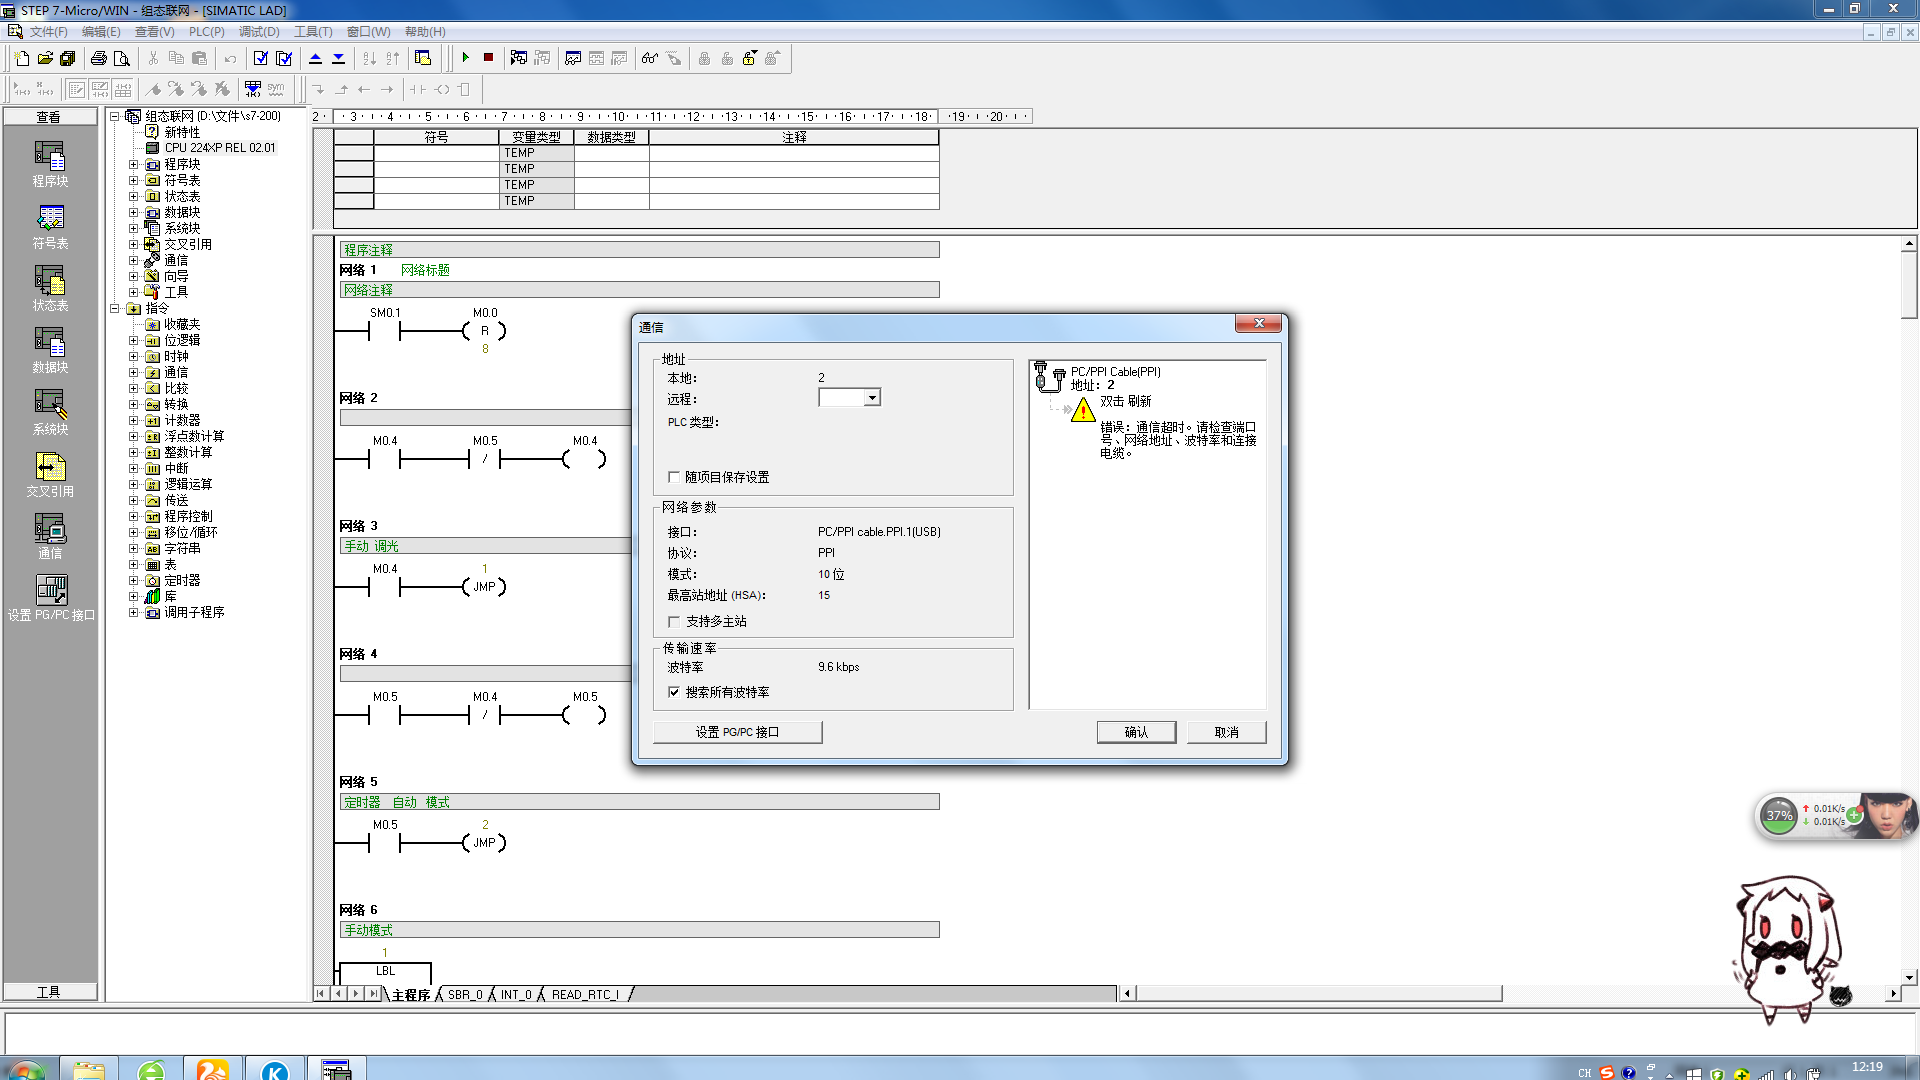Switch to the SBR_0 tab
The width and height of the screenshot is (1920, 1080).
(x=464, y=994)
